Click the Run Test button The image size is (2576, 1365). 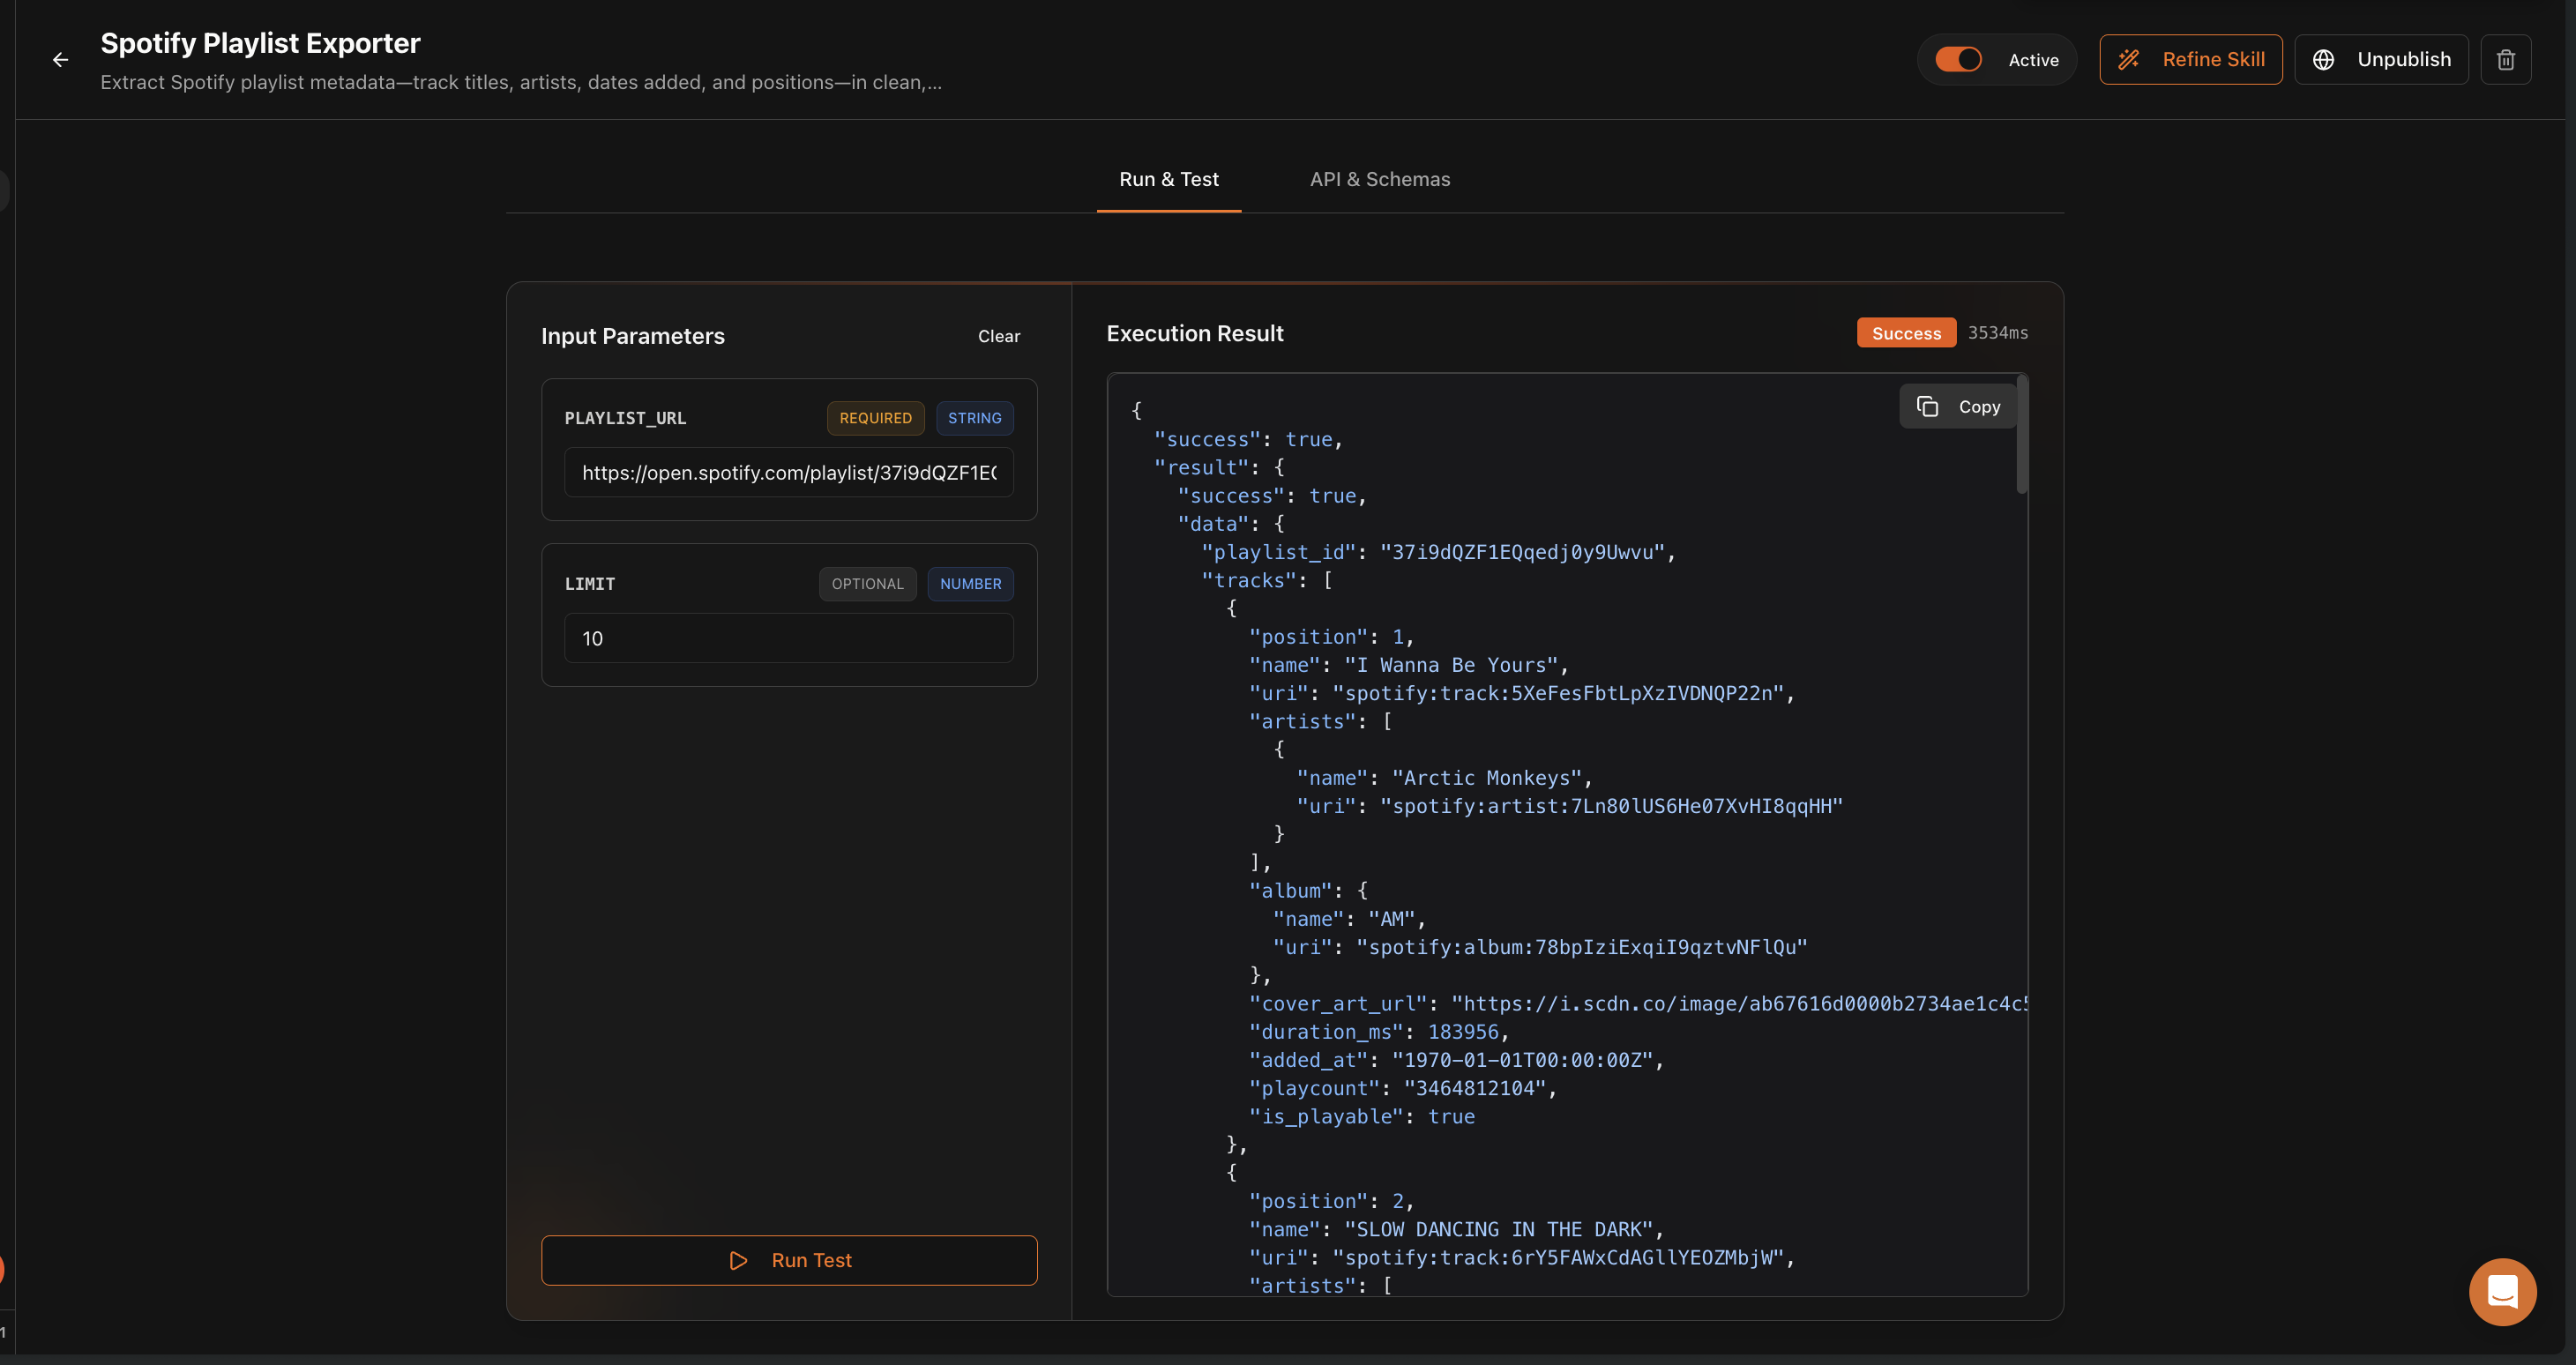coord(789,1260)
